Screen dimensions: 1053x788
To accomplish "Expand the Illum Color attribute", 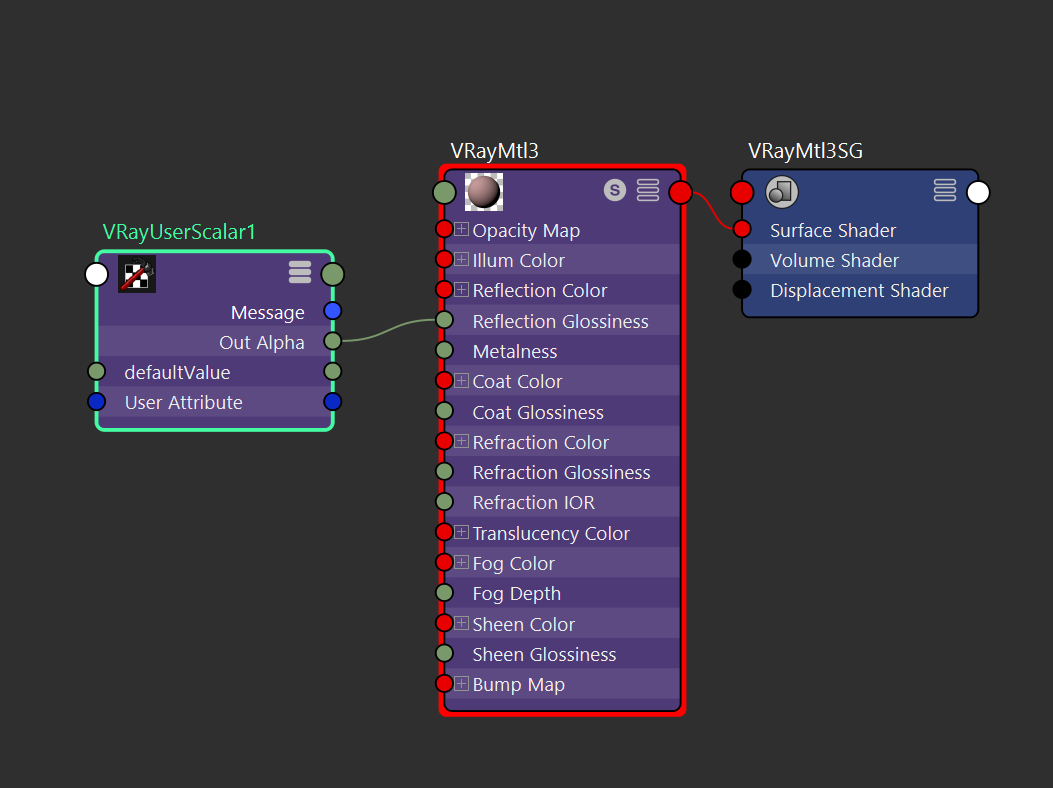I will [x=461, y=259].
